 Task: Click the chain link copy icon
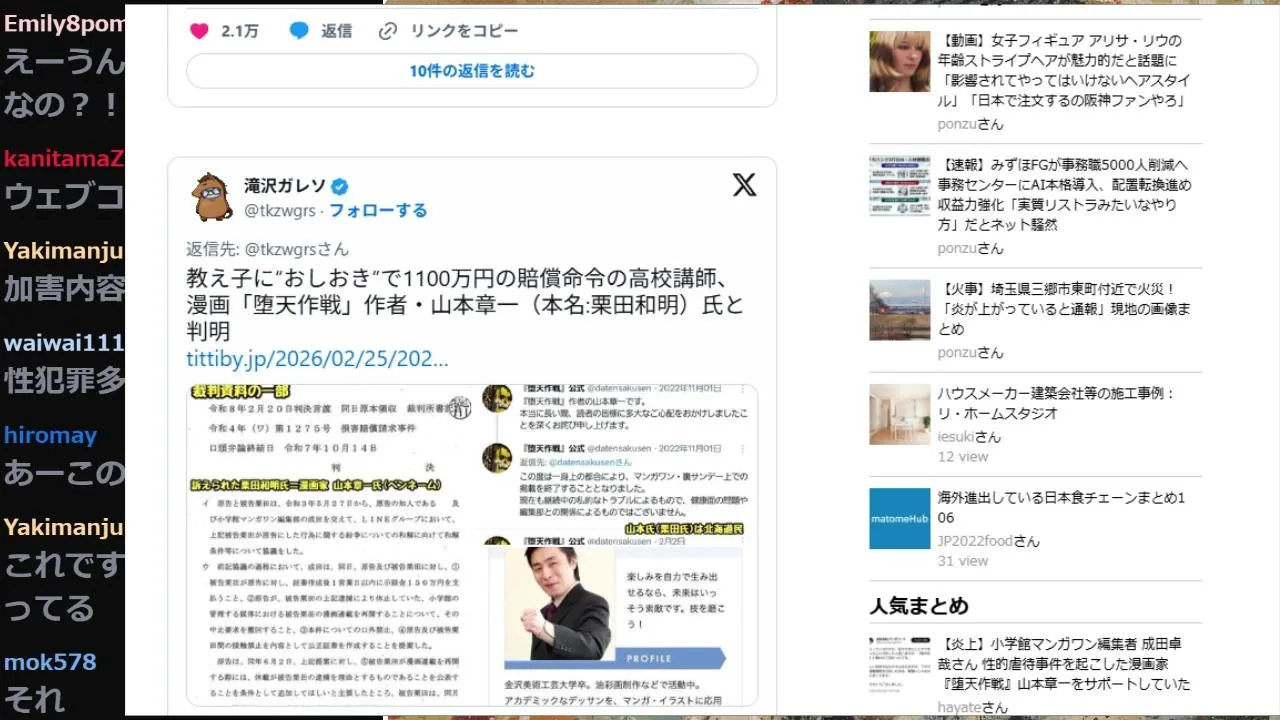coord(388,31)
